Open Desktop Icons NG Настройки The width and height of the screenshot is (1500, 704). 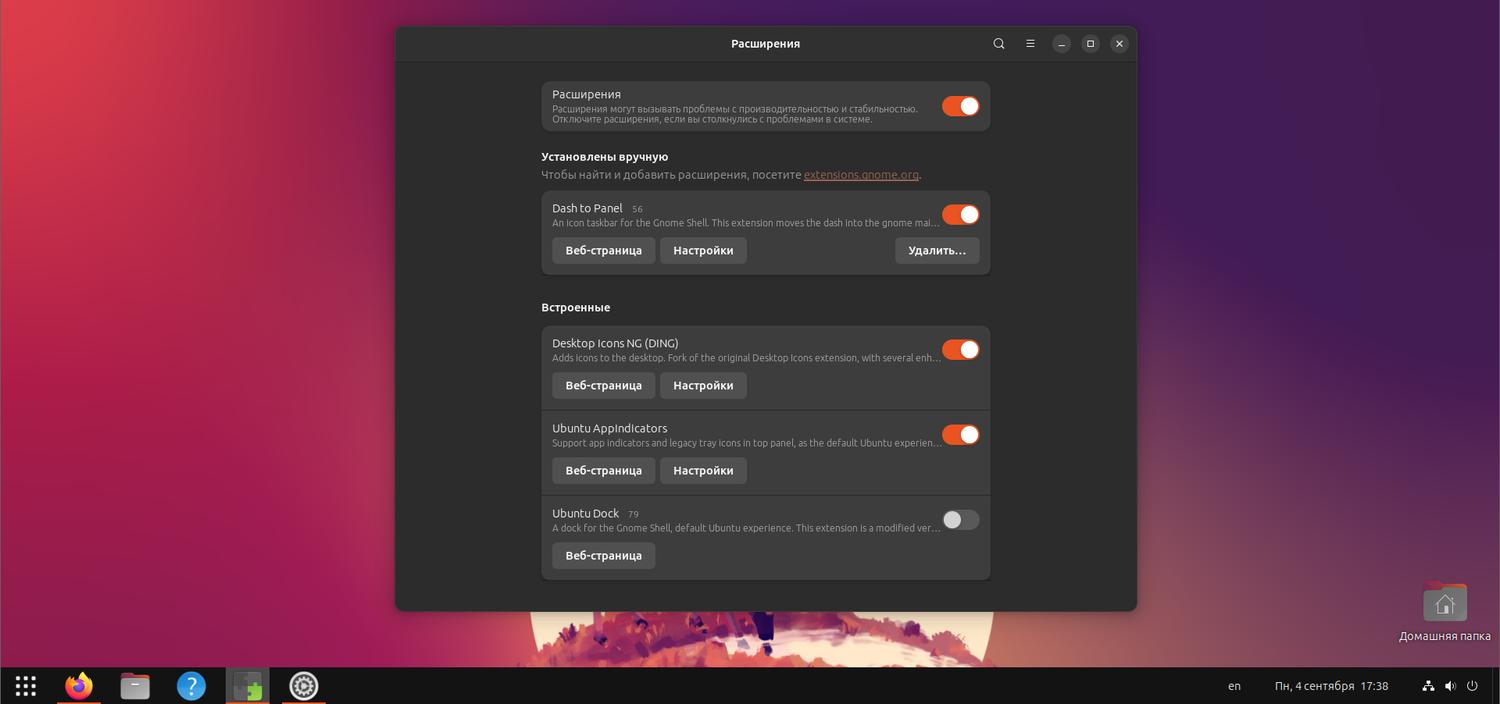[703, 385]
